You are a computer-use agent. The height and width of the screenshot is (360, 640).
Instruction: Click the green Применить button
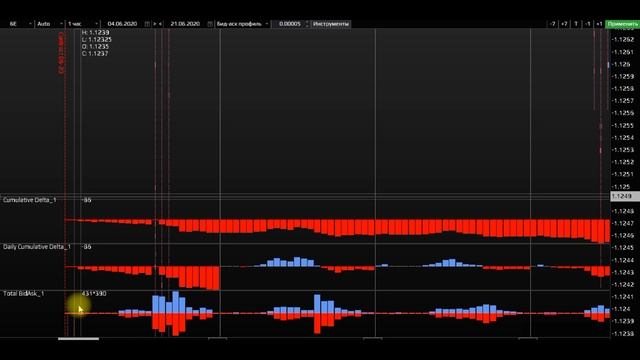coord(622,24)
